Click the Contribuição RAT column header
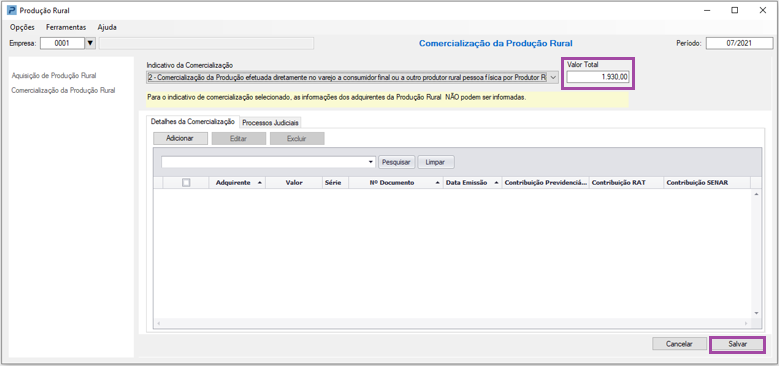 click(x=626, y=183)
